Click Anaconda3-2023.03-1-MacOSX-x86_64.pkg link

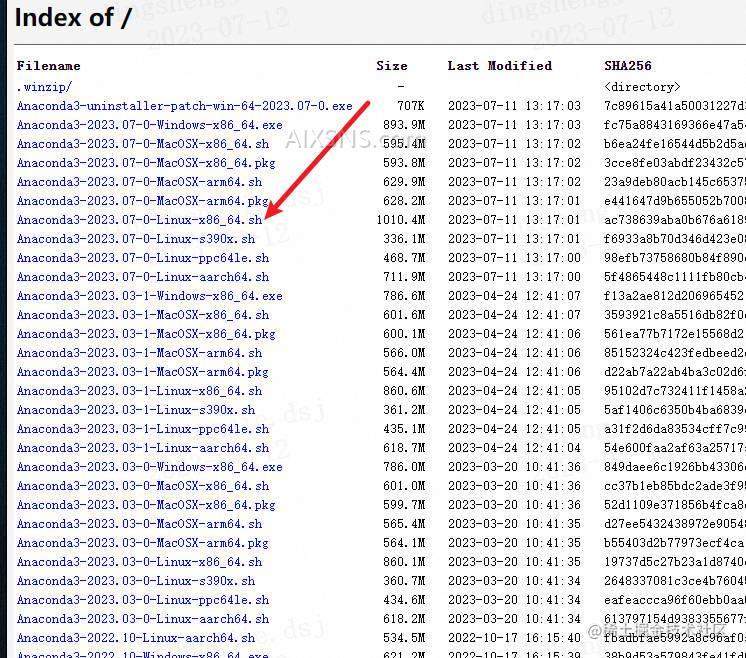tap(146, 334)
